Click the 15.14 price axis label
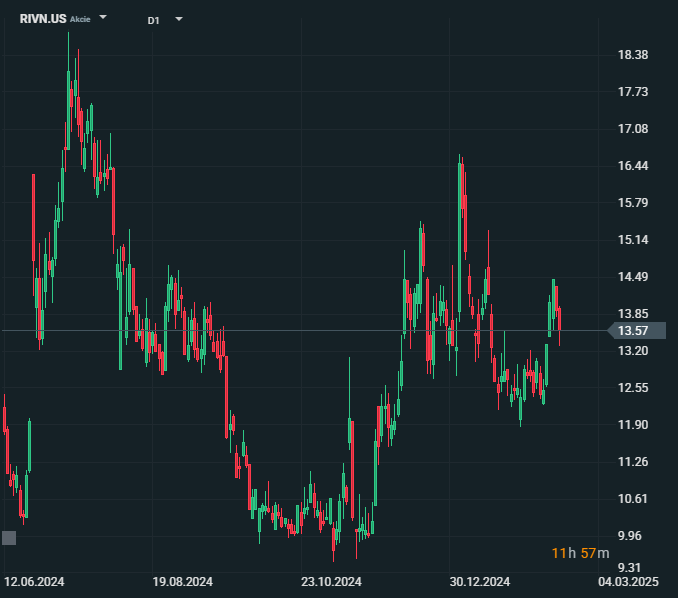 pos(633,240)
